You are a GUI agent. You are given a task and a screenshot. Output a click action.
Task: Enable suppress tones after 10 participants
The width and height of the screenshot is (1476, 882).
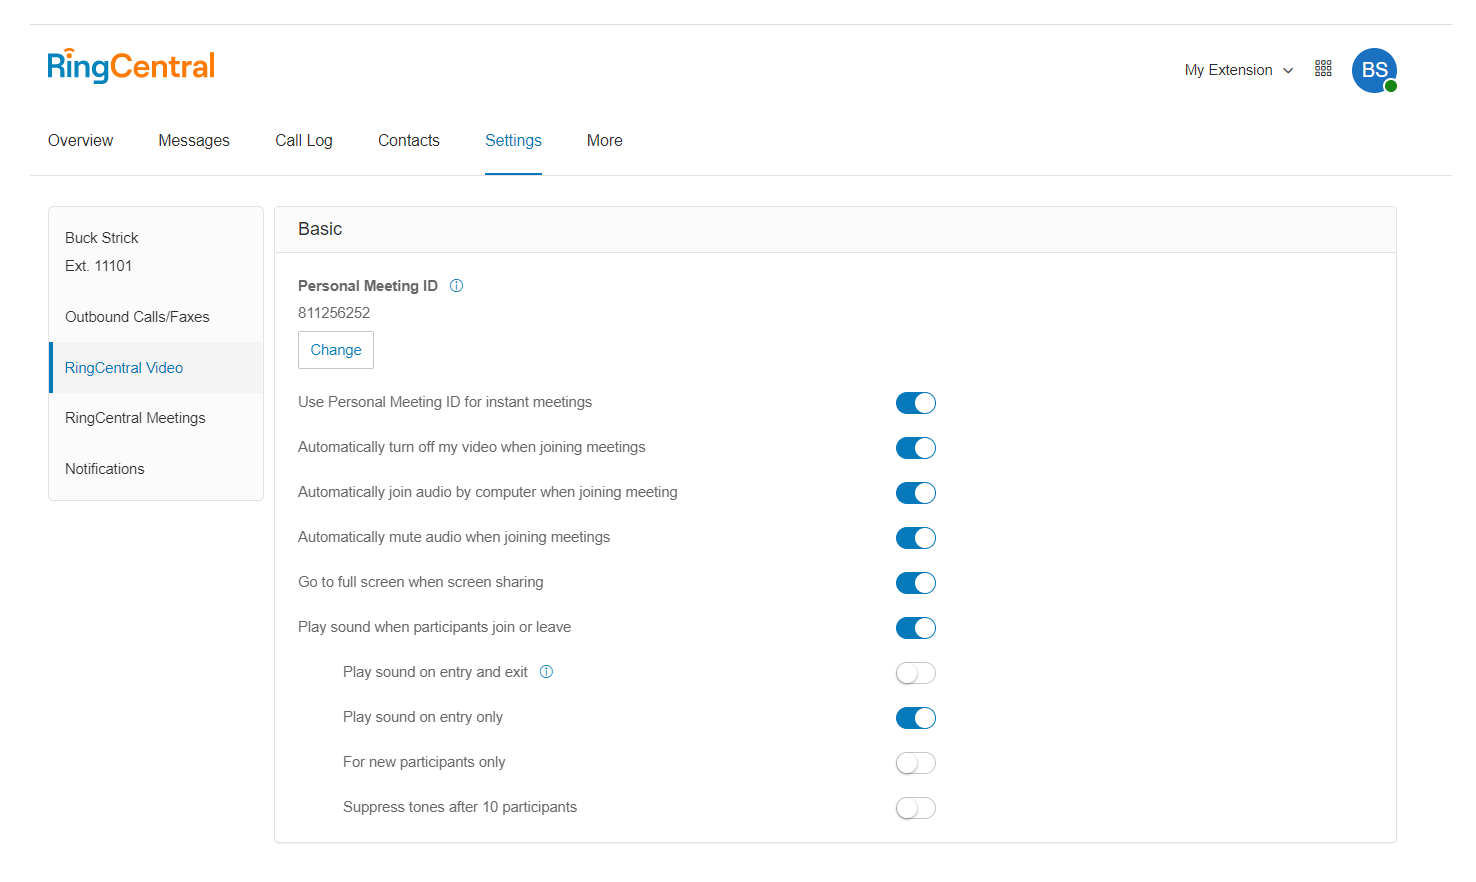[x=916, y=808]
